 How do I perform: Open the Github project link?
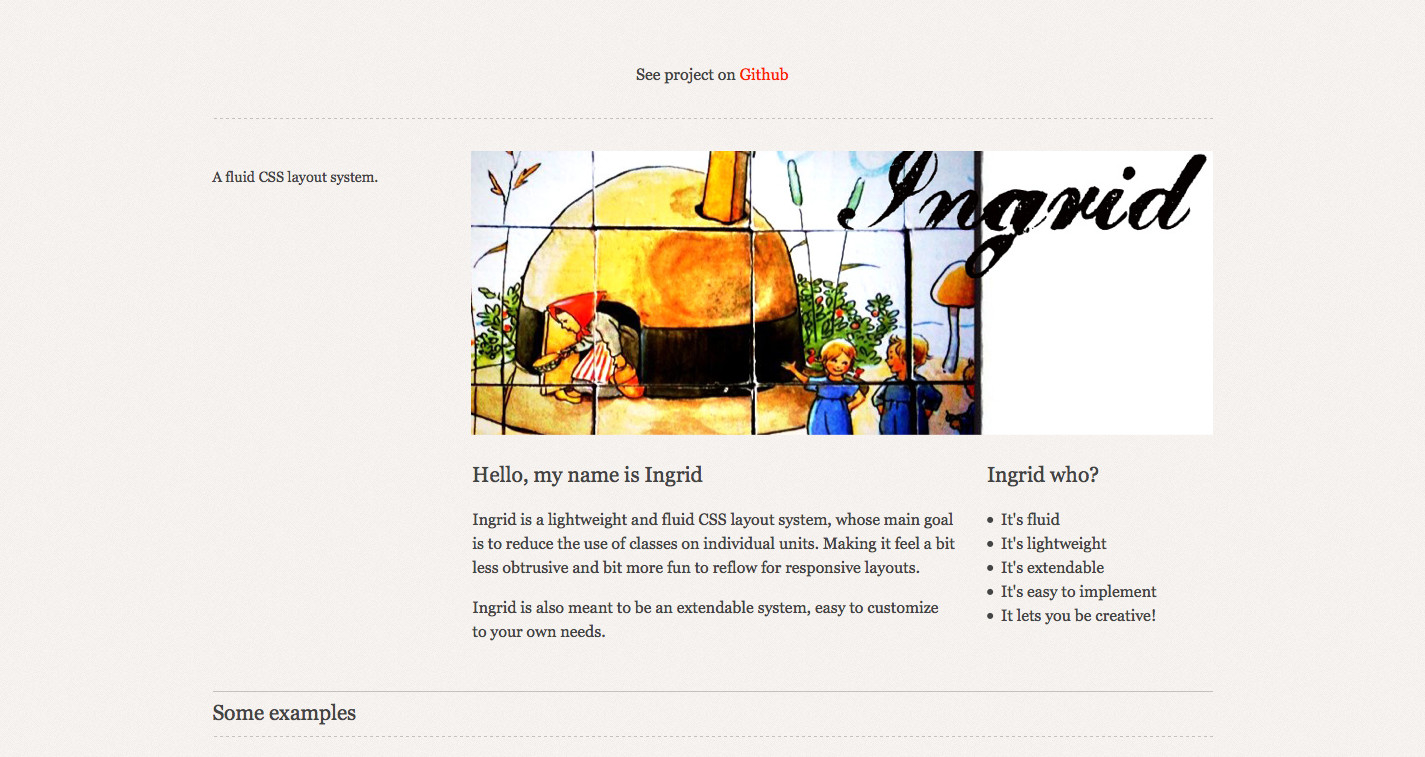763,75
